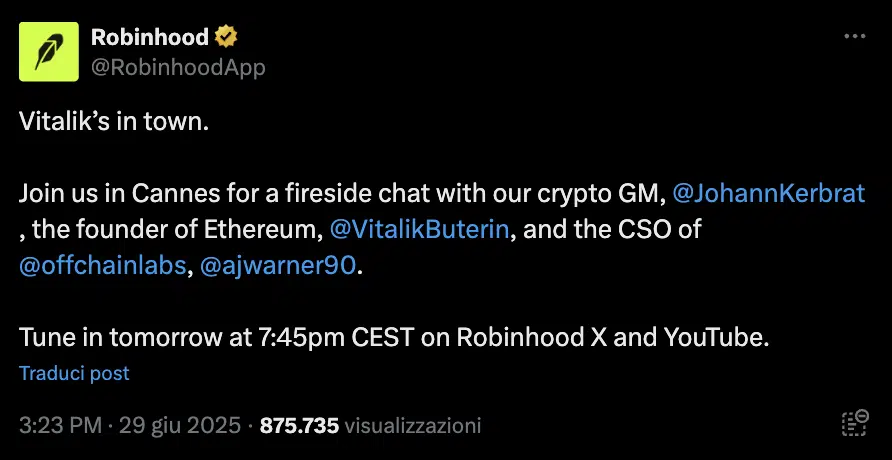The width and height of the screenshot is (892, 460).
Task: Open the @ajwarner90 mention
Action: click(x=284, y=267)
